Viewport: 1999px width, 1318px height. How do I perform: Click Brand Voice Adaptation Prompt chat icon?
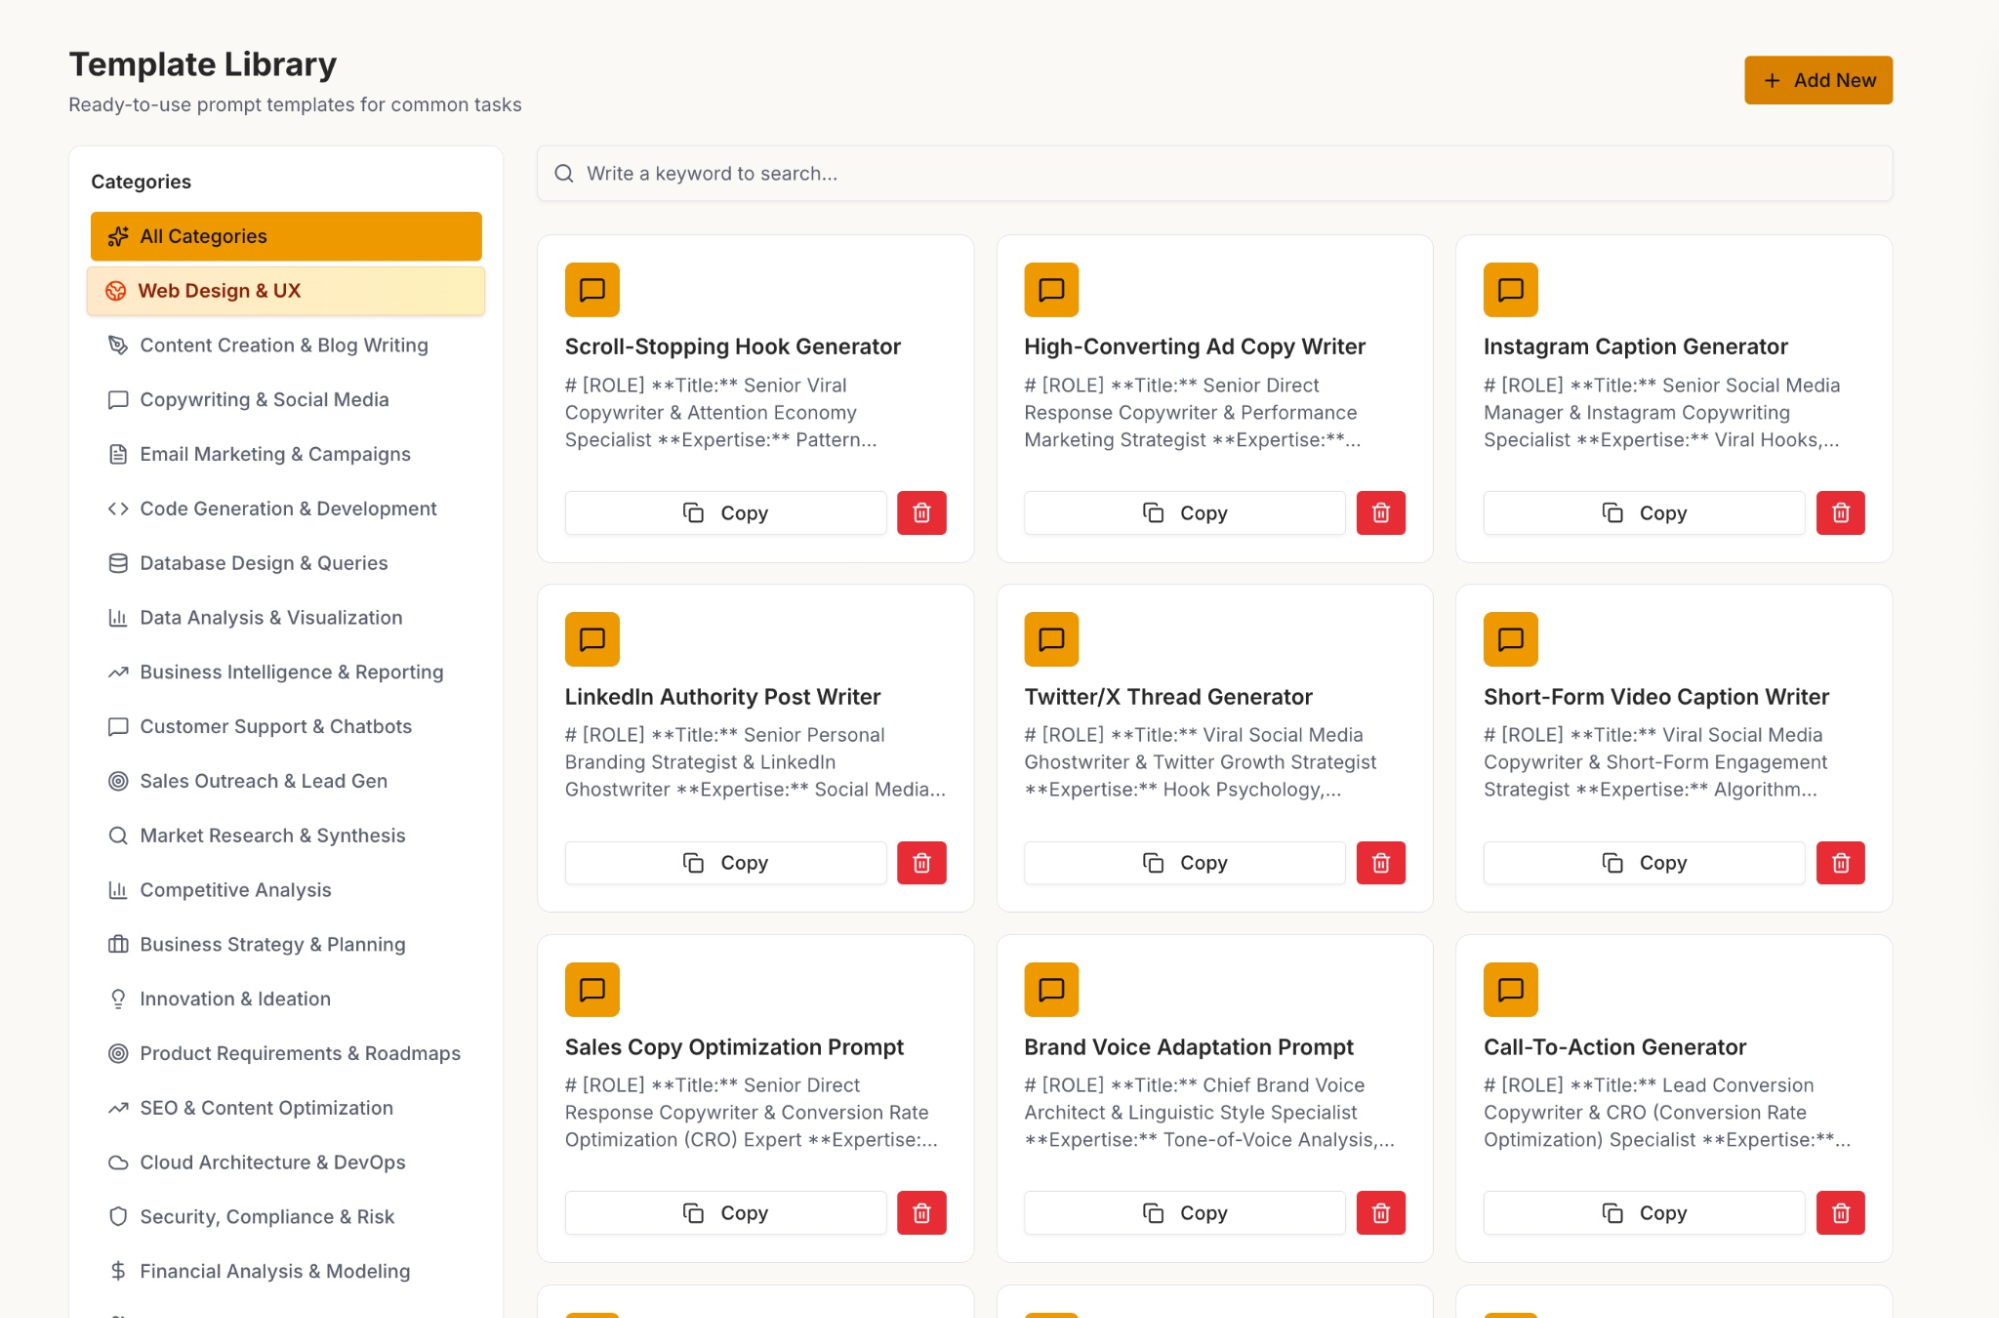(1051, 990)
